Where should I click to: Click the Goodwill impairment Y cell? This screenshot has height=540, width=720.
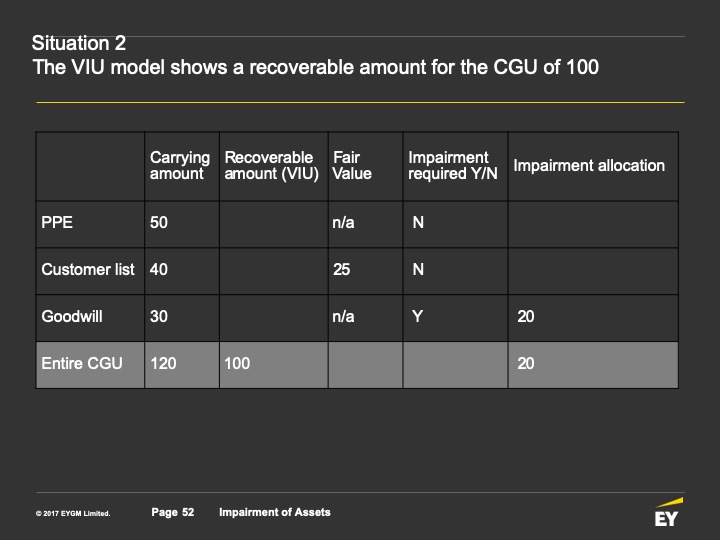417,316
